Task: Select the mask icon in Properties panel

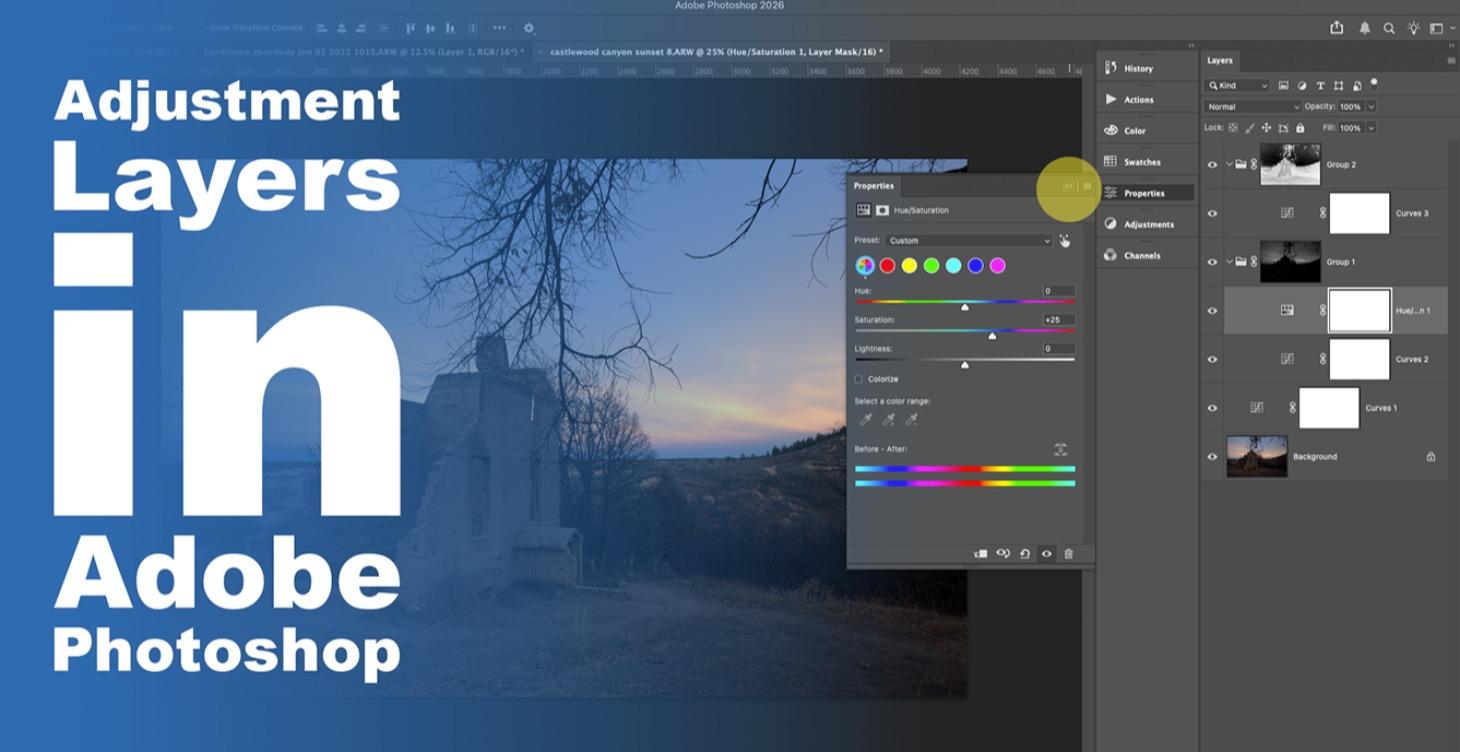Action: tap(882, 210)
